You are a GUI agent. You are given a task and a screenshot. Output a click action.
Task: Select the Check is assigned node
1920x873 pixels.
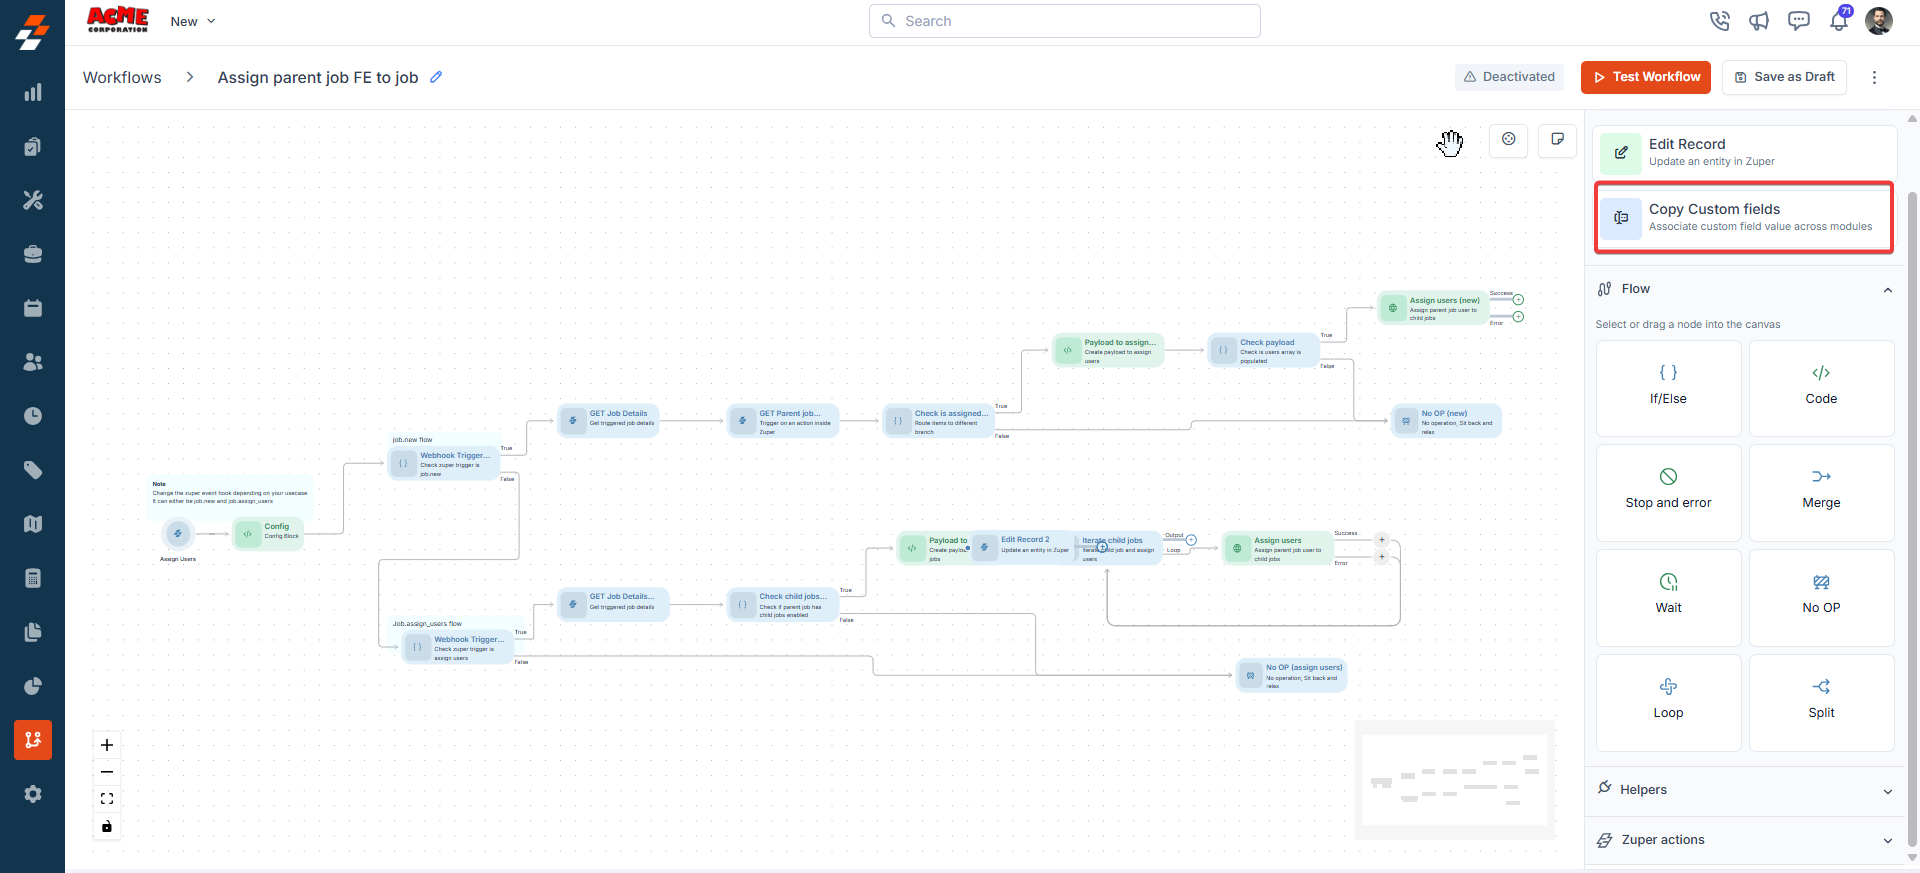(938, 421)
